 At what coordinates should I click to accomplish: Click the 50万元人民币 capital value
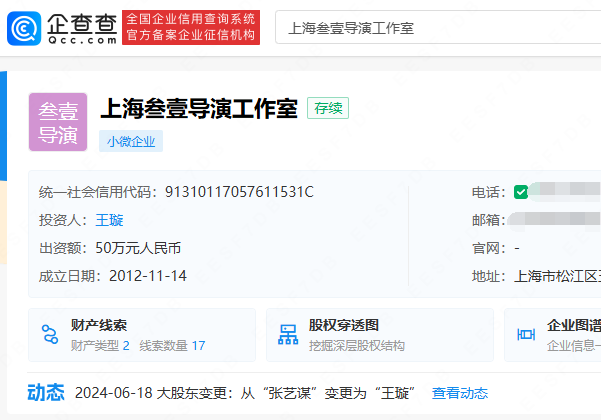[138, 248]
